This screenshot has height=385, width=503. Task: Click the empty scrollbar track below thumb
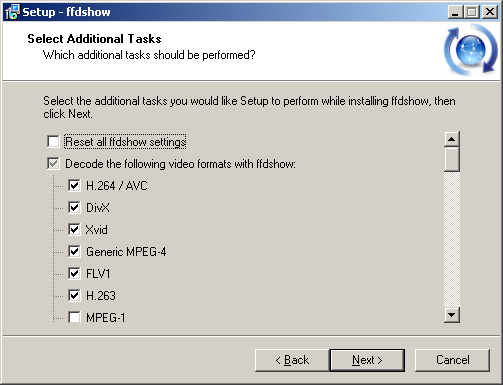click(x=452, y=239)
